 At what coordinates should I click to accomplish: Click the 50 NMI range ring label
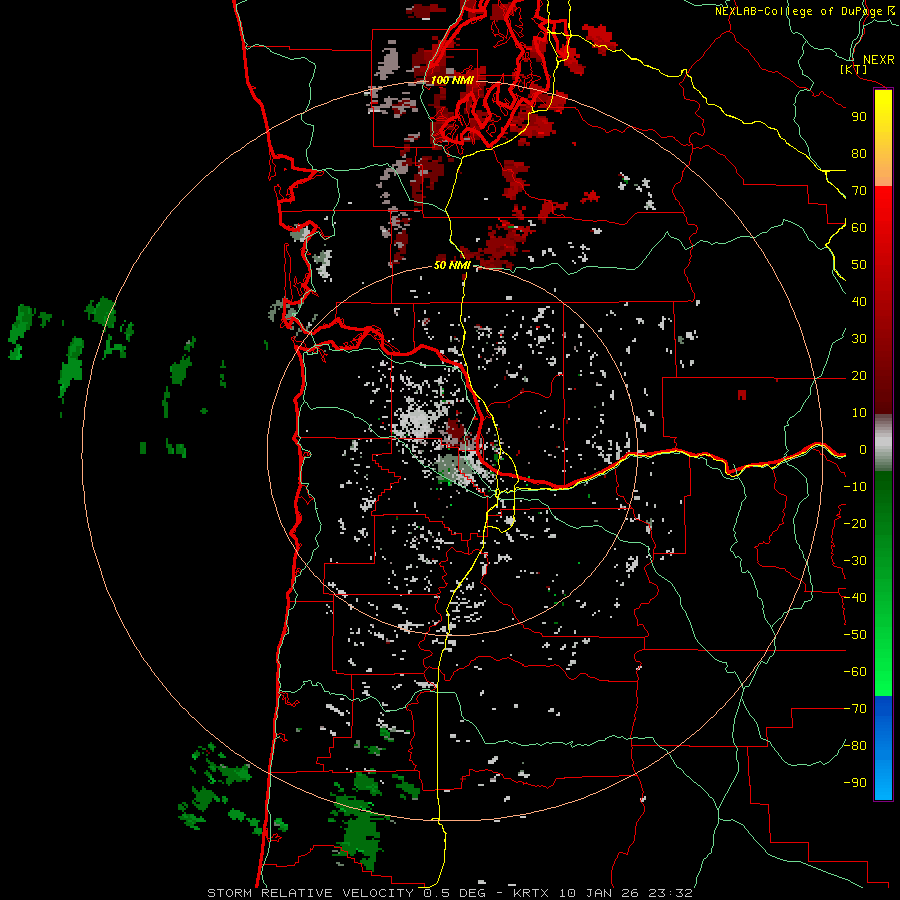tap(452, 265)
